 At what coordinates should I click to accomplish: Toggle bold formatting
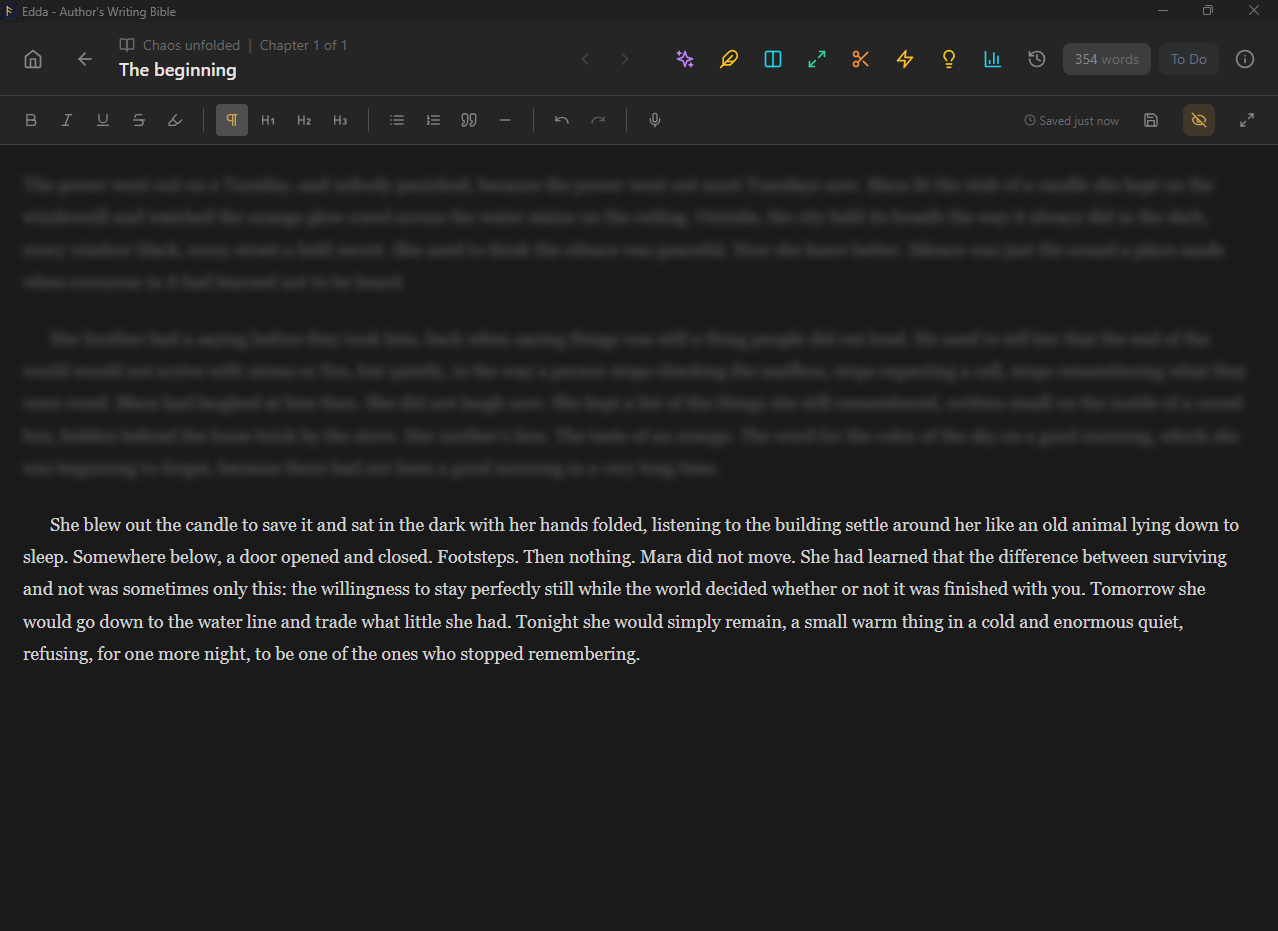point(31,120)
